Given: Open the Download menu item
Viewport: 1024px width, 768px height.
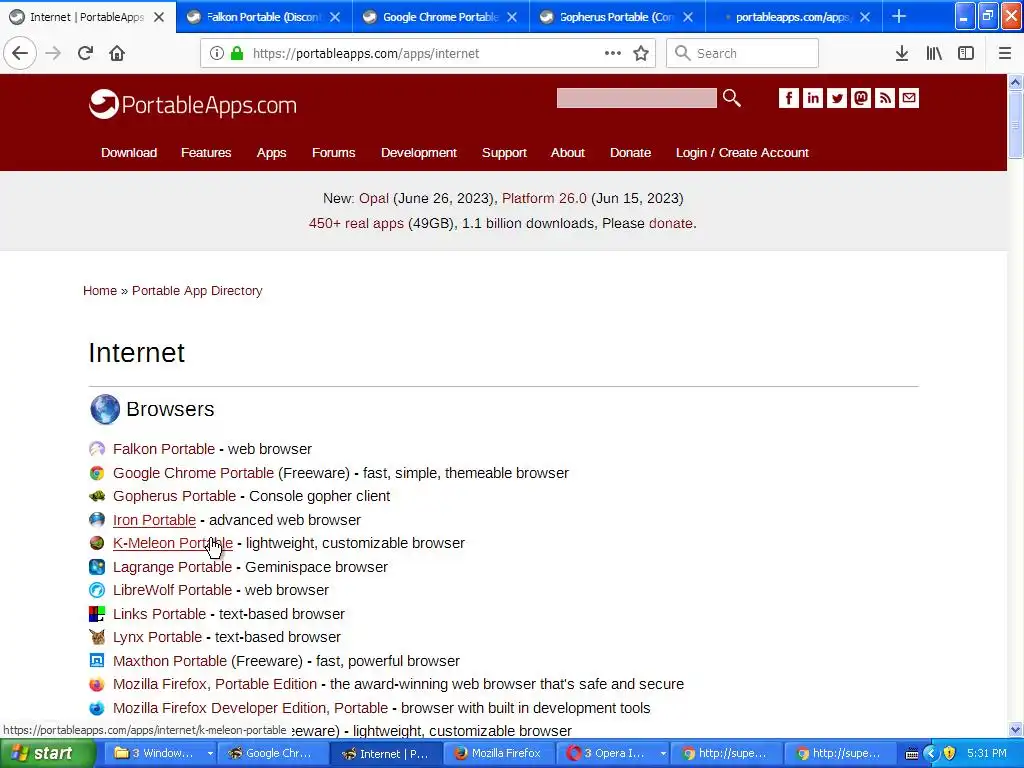Looking at the screenshot, I should point(129,152).
